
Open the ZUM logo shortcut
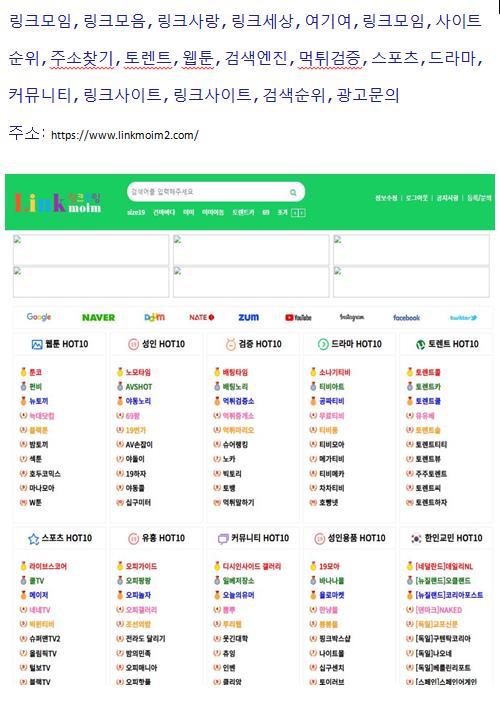[249, 317]
